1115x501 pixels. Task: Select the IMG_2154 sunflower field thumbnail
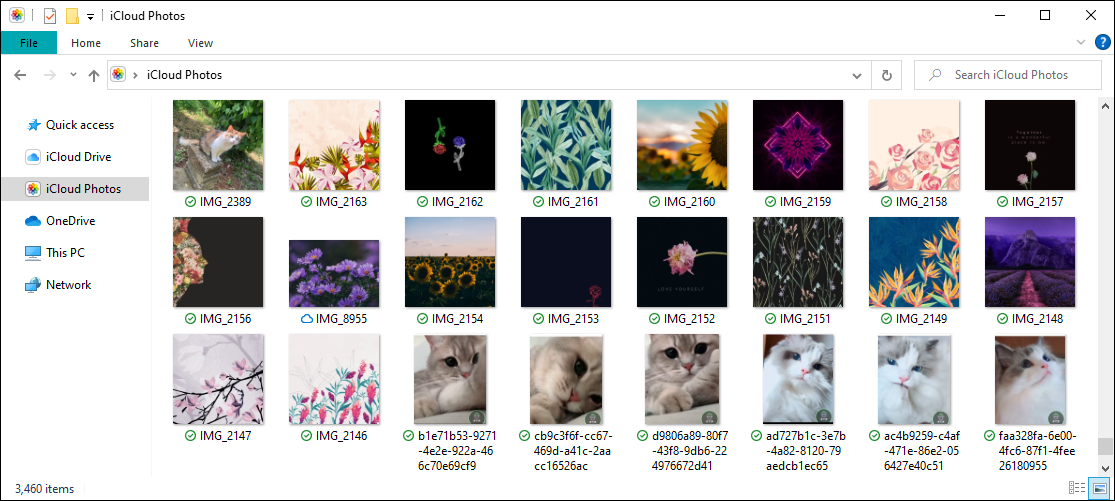pyautogui.click(x=450, y=262)
